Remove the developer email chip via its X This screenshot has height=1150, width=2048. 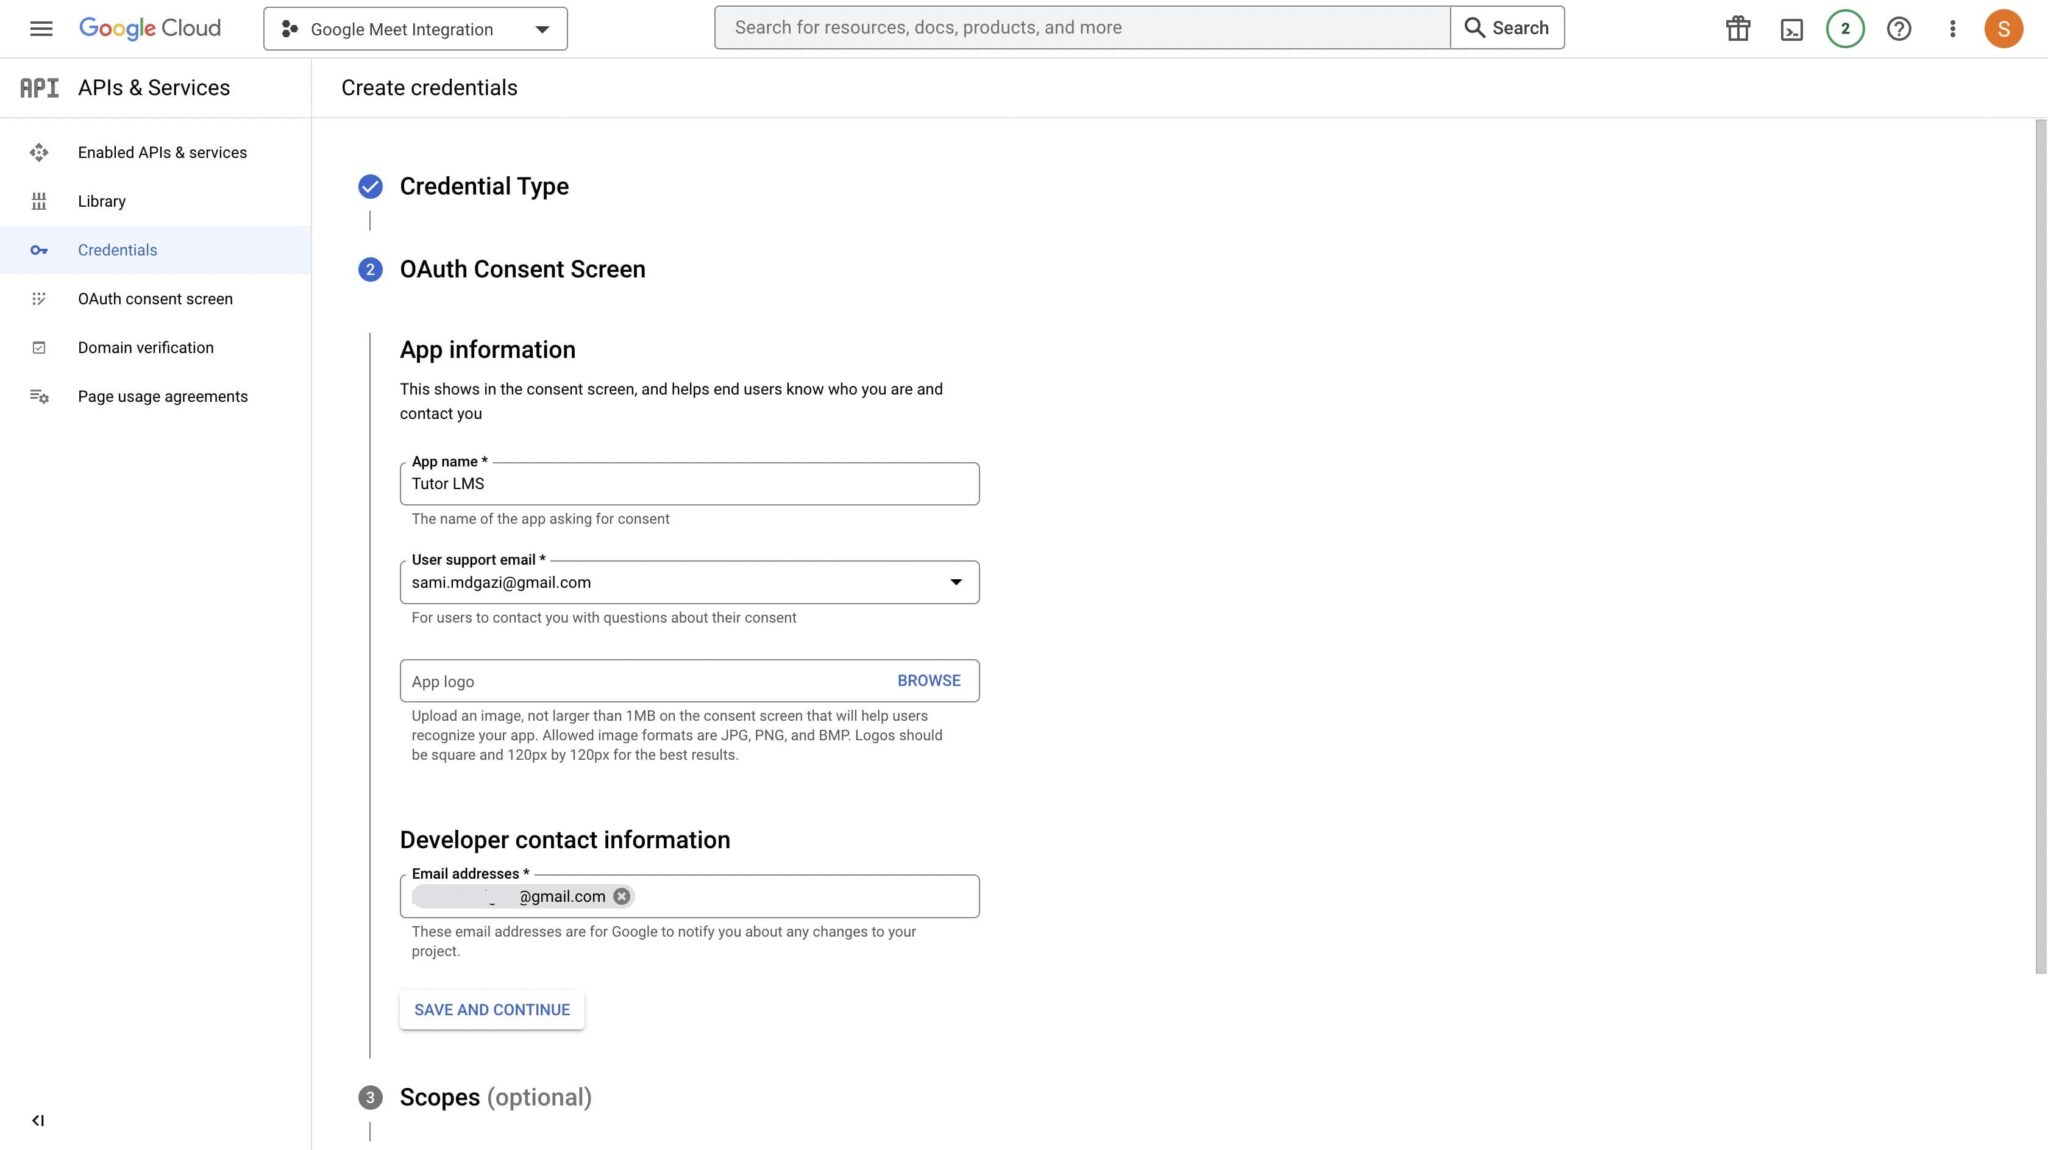[621, 895]
